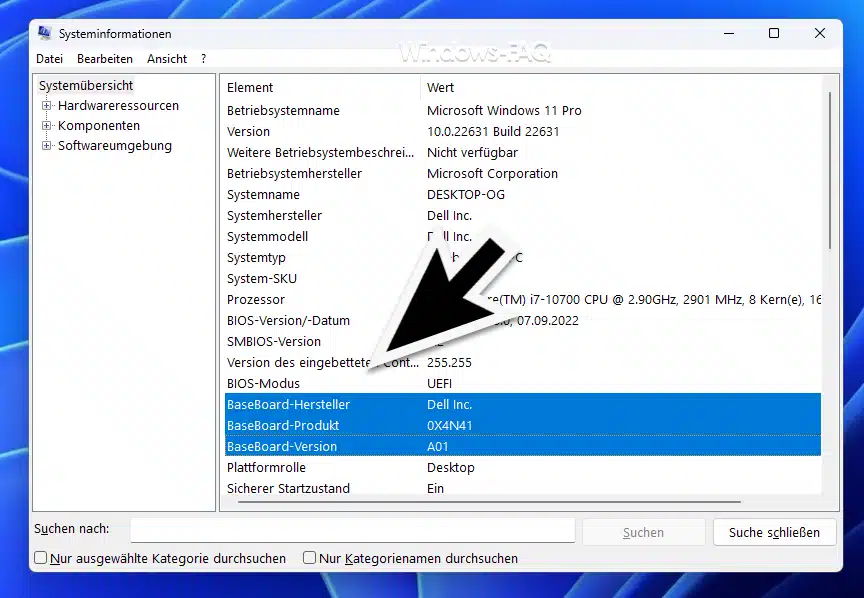Click the Wert column header
This screenshot has height=598, width=864.
(x=441, y=87)
